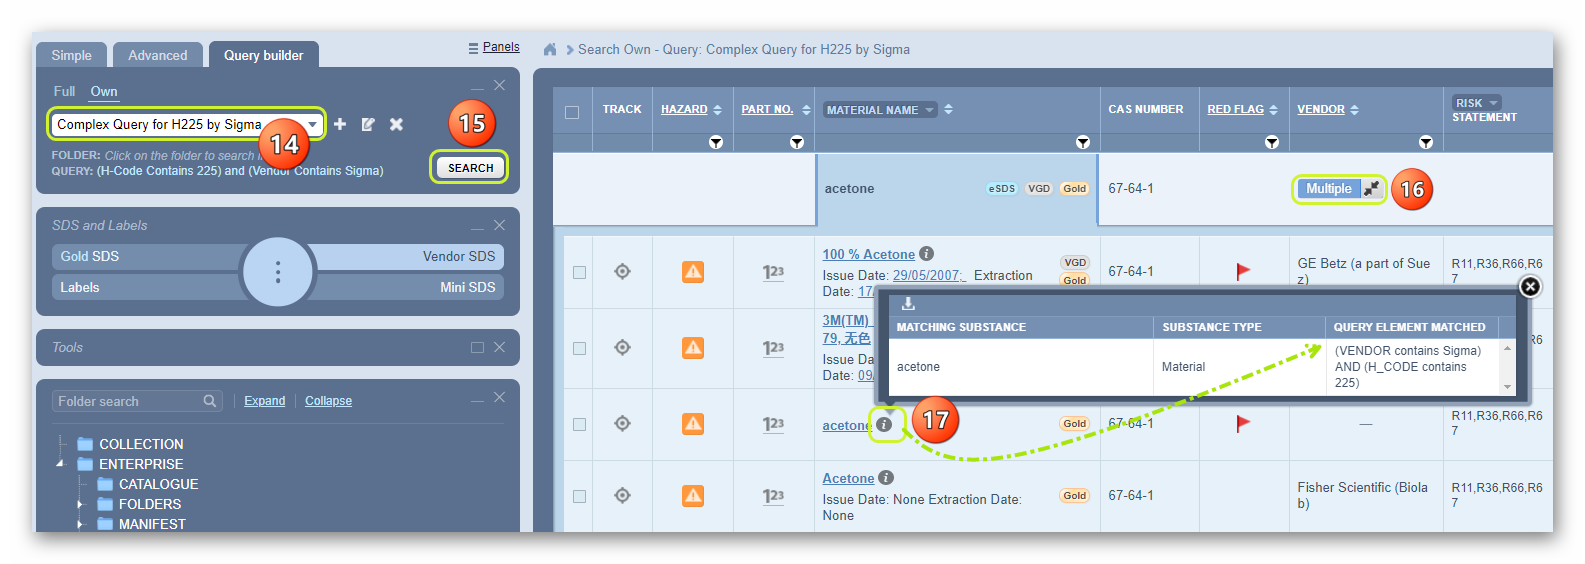Click the Expand folder tree link
The width and height of the screenshot is (1585, 564).
265,401
